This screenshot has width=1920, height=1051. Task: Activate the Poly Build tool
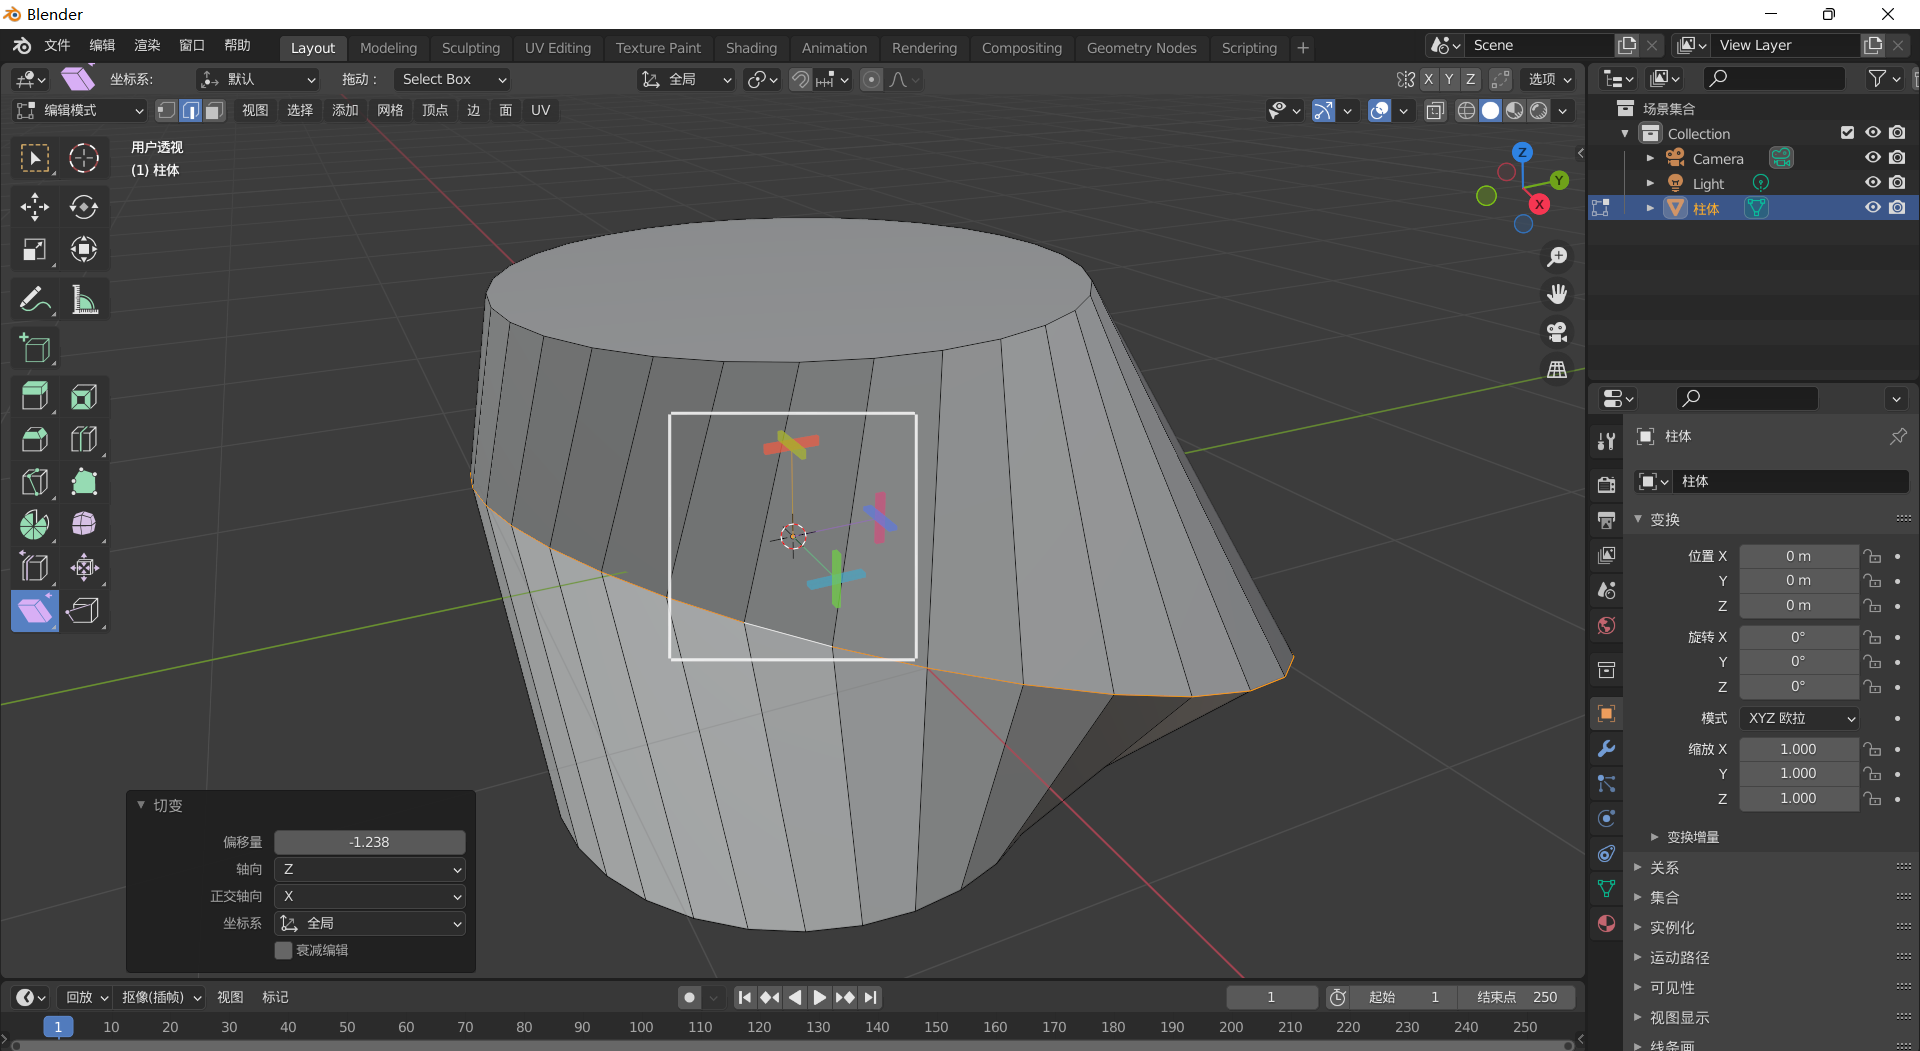coord(84,482)
